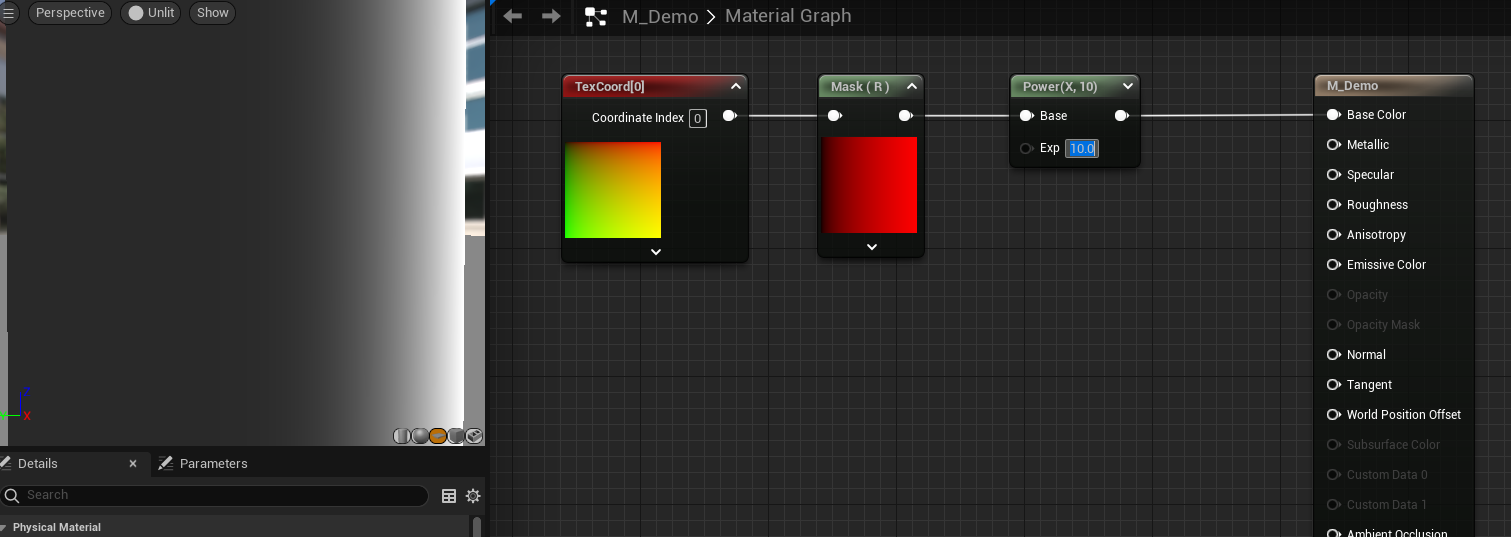The width and height of the screenshot is (1511, 537).
Task: Click the Perspective viewport button
Action: click(x=70, y=13)
